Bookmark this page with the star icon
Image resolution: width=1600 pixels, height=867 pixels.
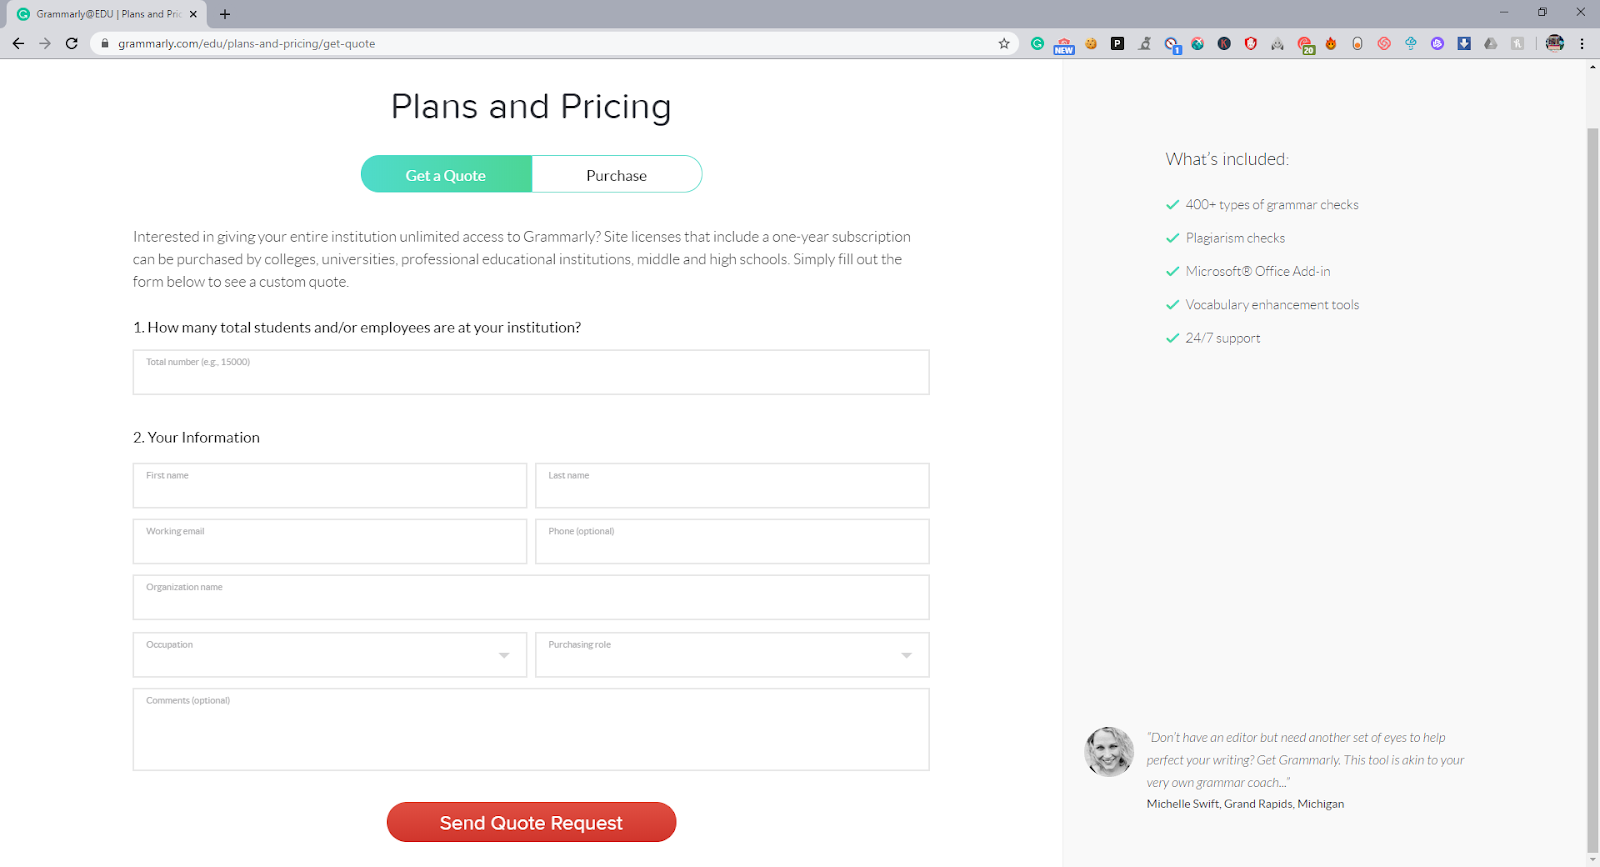coord(1004,44)
